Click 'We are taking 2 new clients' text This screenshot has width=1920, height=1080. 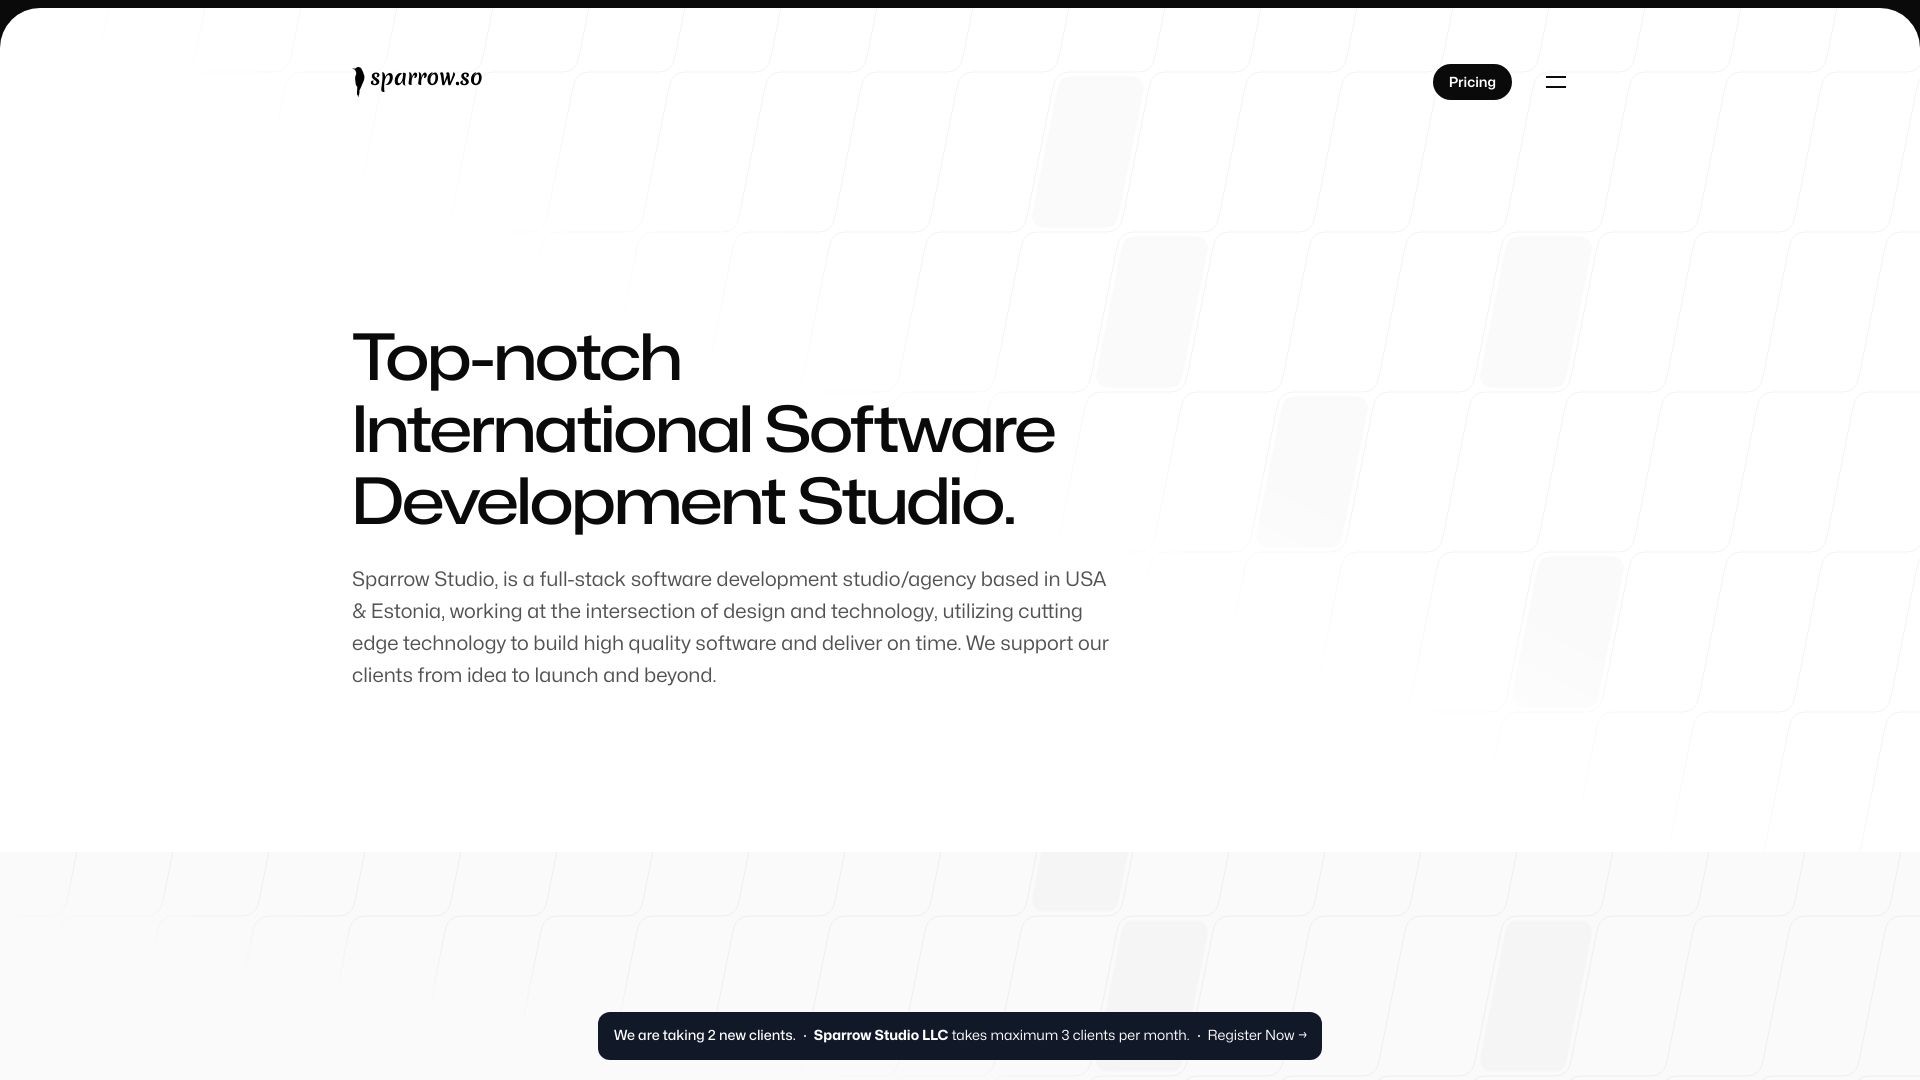tap(704, 1035)
